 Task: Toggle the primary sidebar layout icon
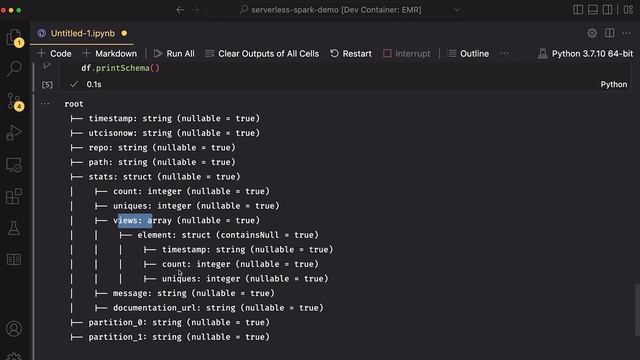[578, 10]
